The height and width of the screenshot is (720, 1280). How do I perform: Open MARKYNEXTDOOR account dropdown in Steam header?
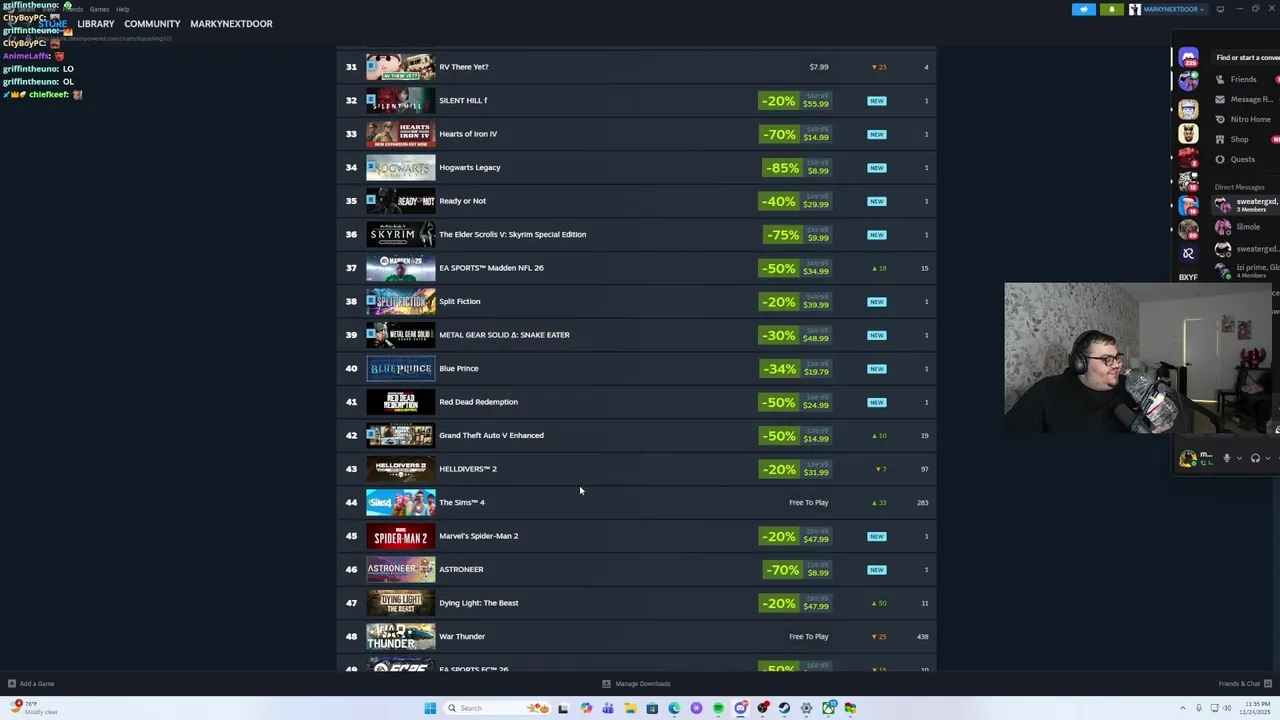1167,9
